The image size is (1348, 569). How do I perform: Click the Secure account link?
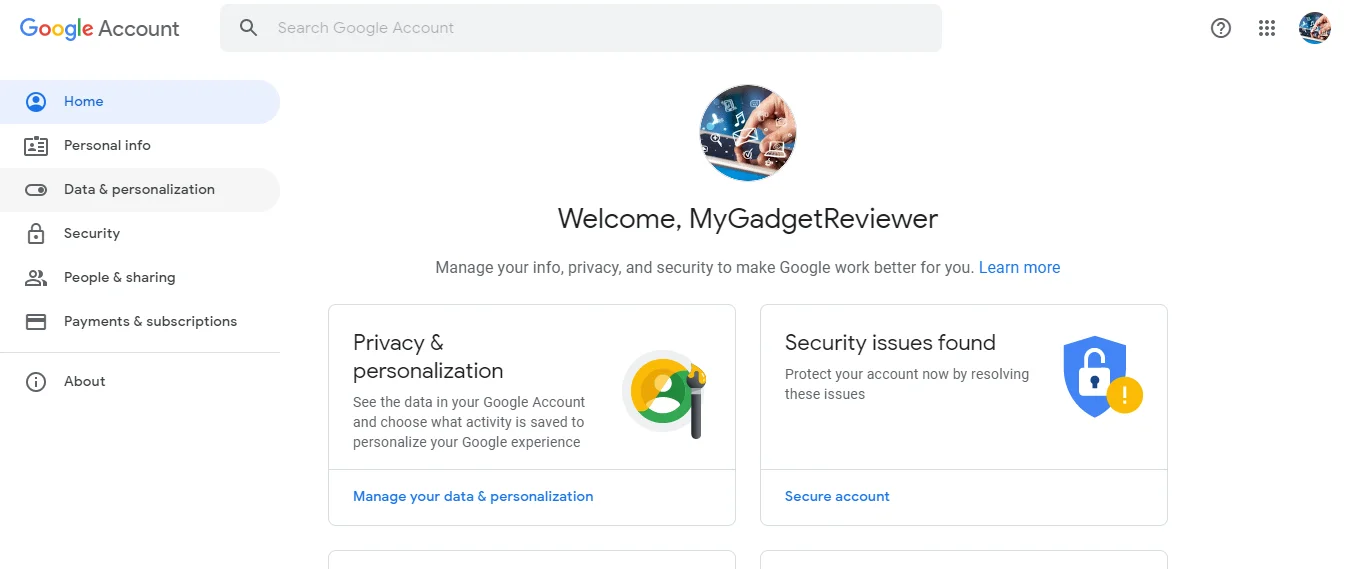click(837, 497)
